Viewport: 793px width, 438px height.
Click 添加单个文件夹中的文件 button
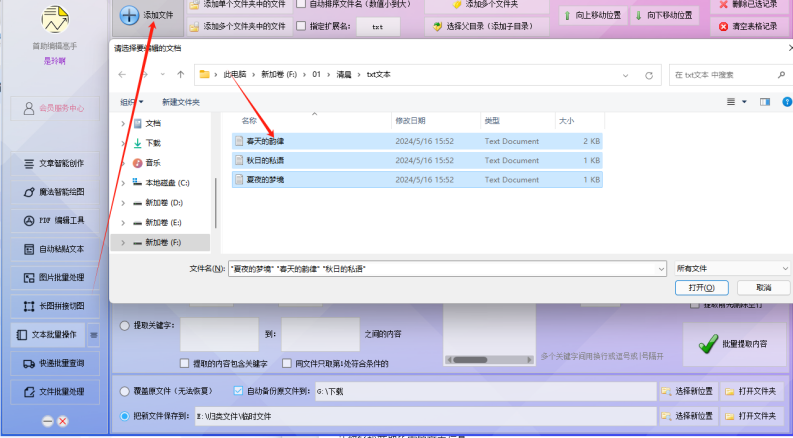[240, 5]
